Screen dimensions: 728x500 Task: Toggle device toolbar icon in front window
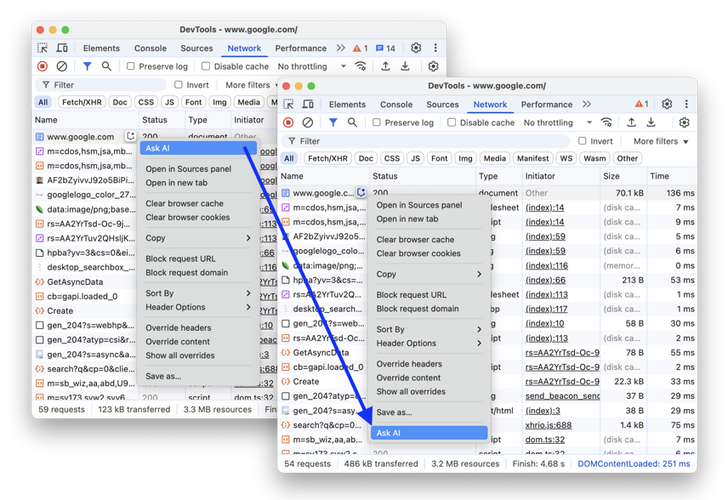click(308, 104)
